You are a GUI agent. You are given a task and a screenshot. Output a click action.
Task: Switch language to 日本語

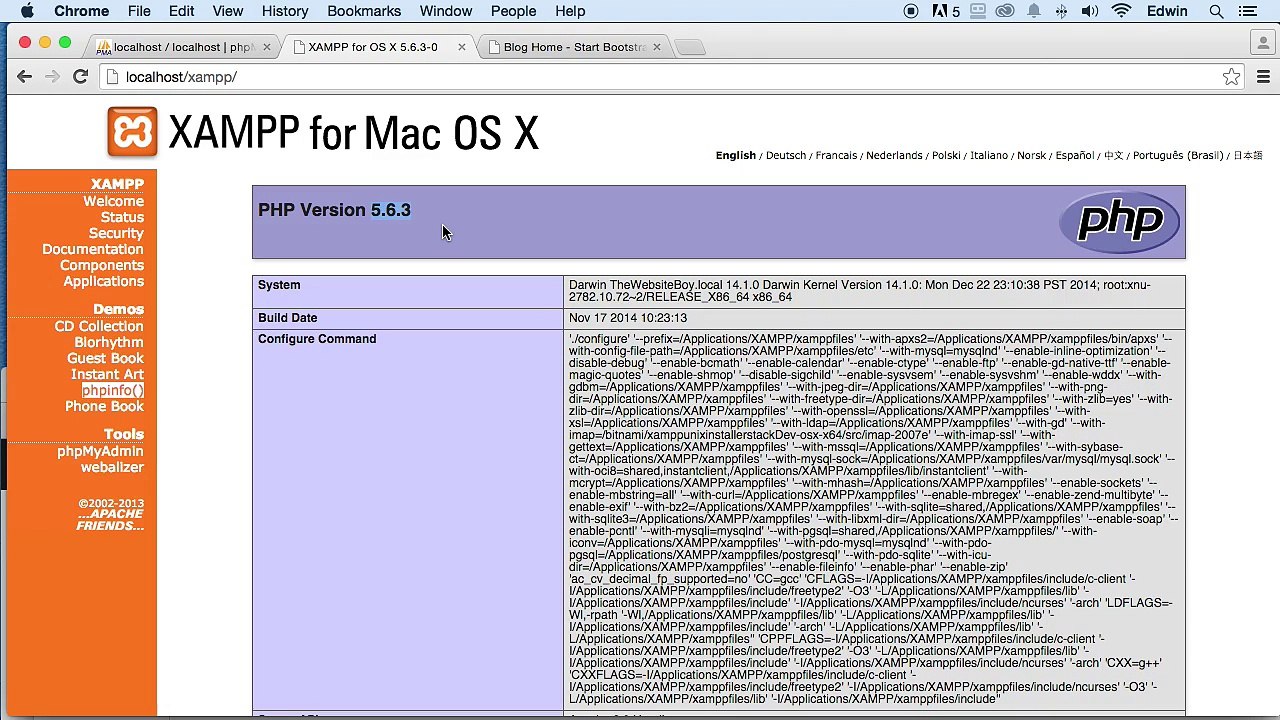tap(1248, 155)
